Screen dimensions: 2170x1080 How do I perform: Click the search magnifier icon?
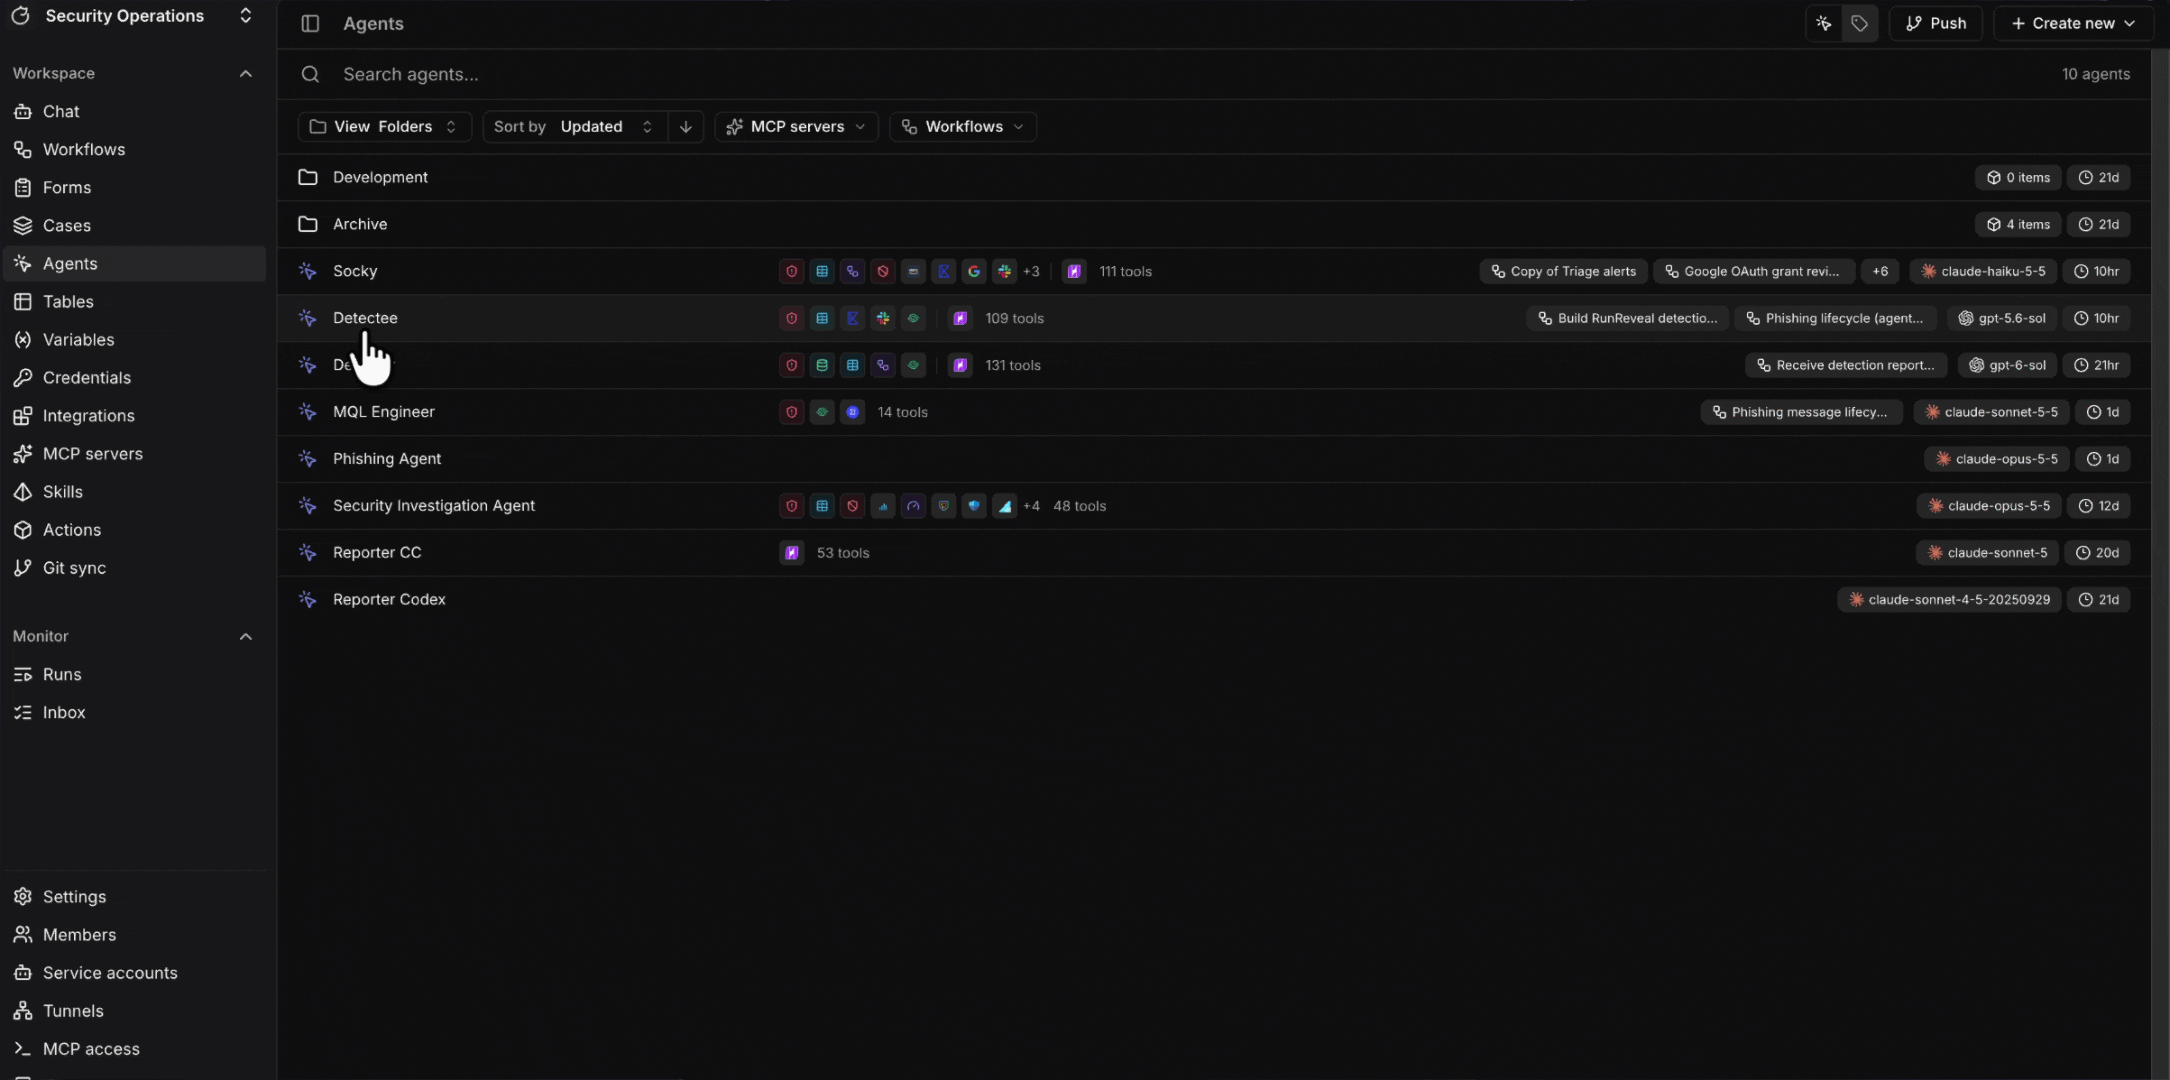point(310,74)
